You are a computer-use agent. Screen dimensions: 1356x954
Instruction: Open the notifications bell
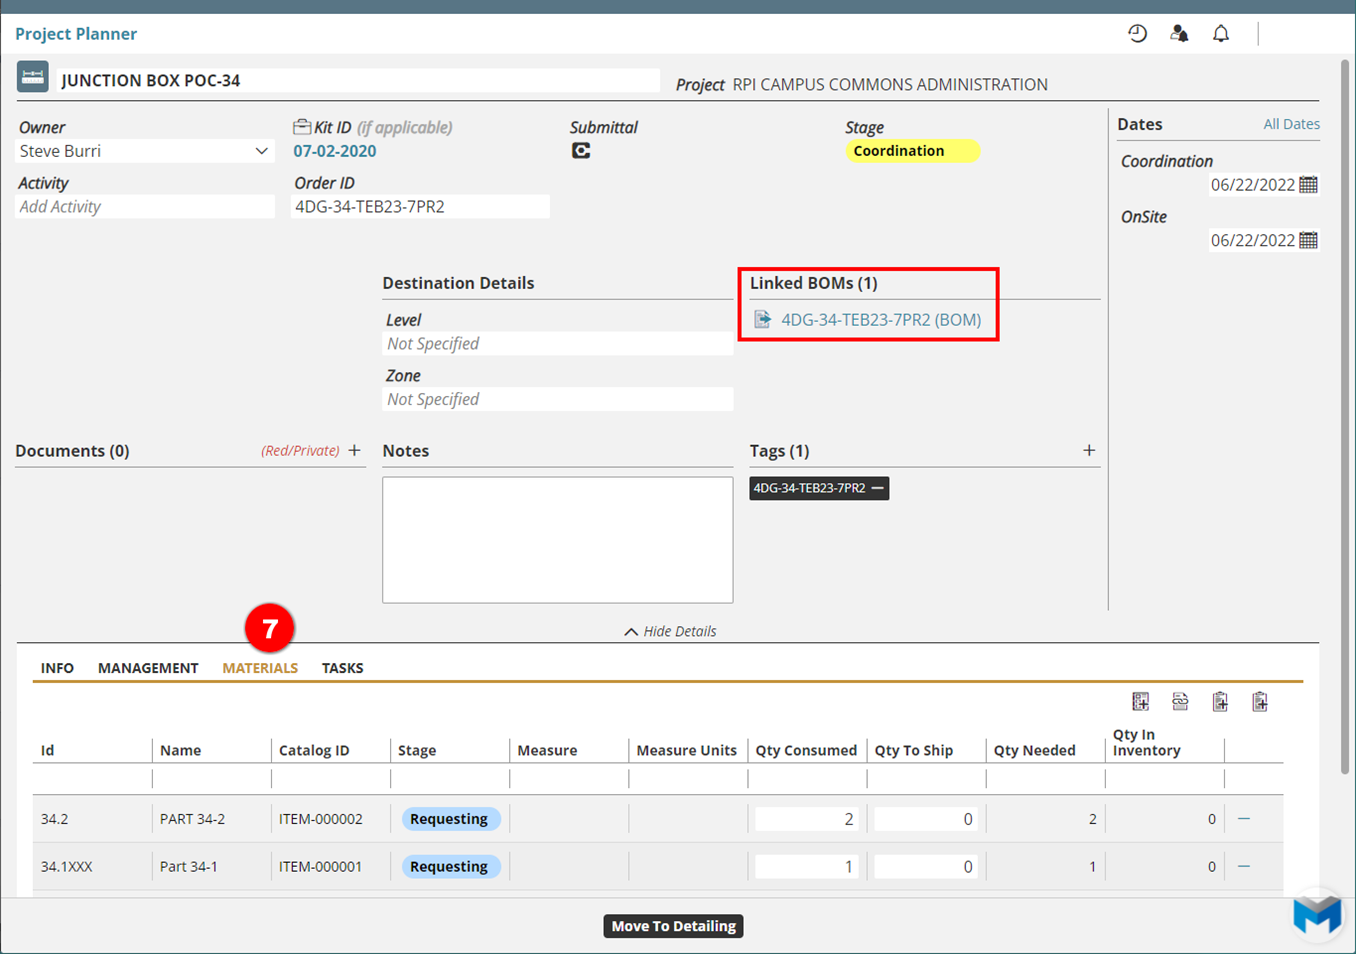coord(1221,33)
